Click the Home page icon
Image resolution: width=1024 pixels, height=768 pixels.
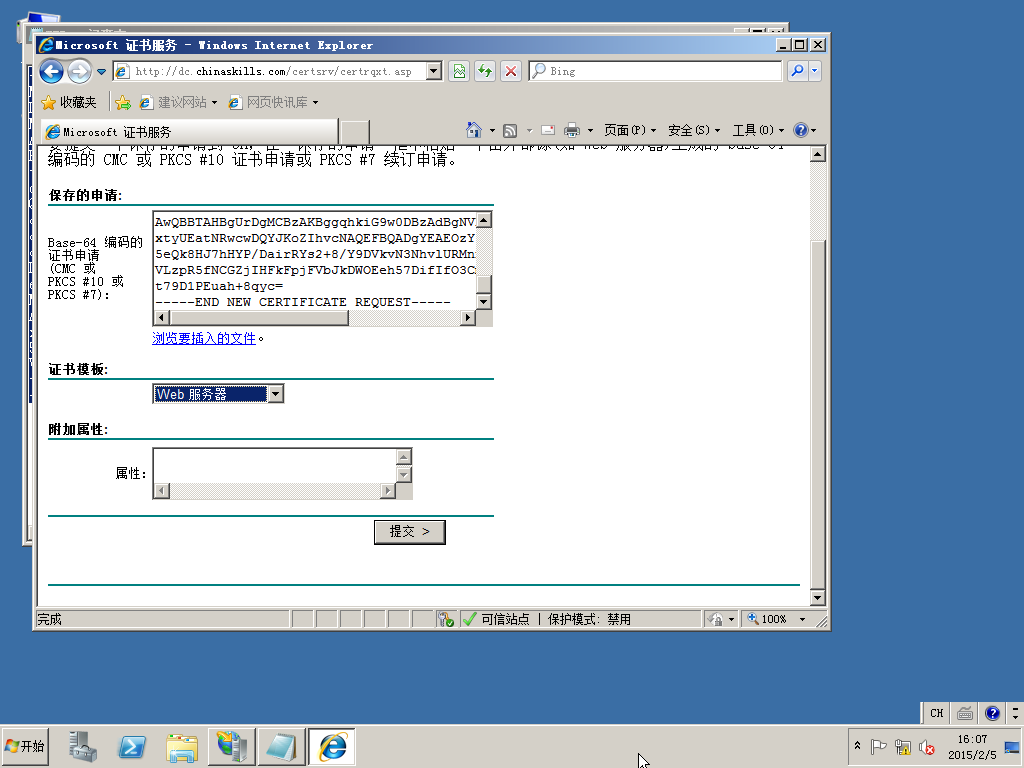(473, 130)
